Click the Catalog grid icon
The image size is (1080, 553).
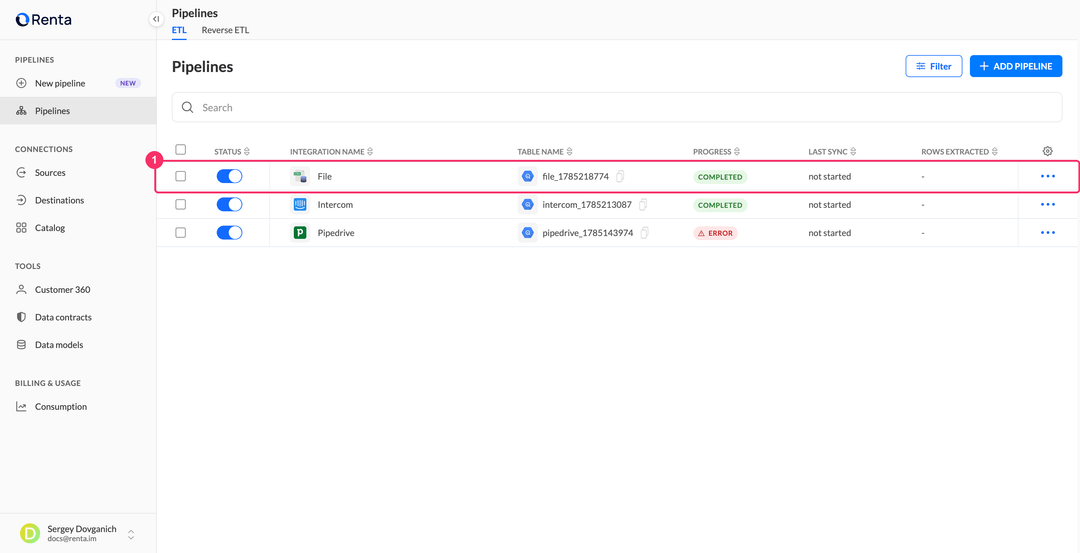pos(21,228)
